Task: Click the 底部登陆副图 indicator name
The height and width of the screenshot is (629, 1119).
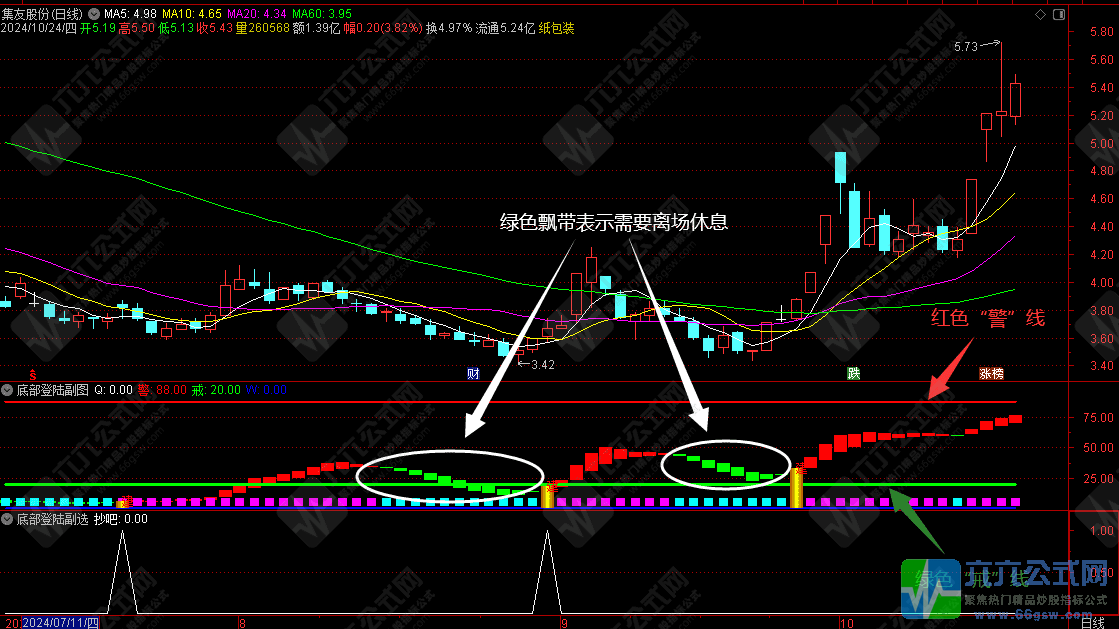Action: coord(53,390)
